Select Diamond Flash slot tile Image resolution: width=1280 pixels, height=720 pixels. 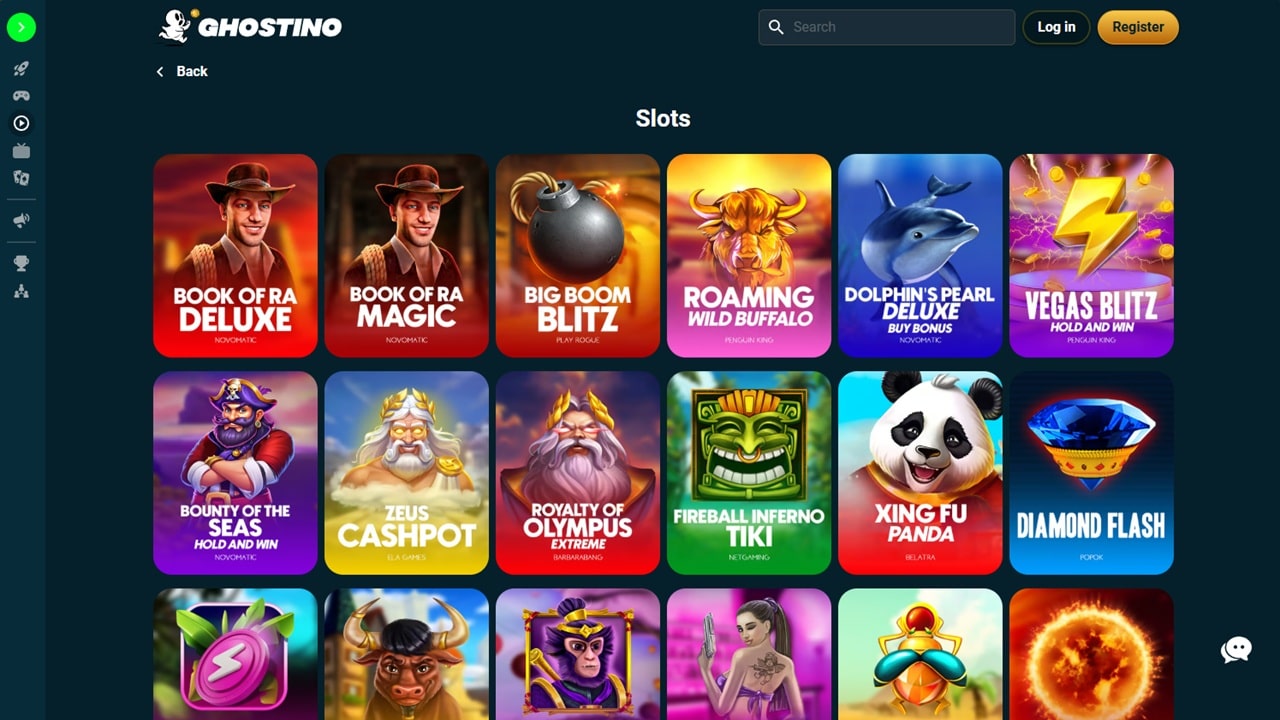[1092, 473]
